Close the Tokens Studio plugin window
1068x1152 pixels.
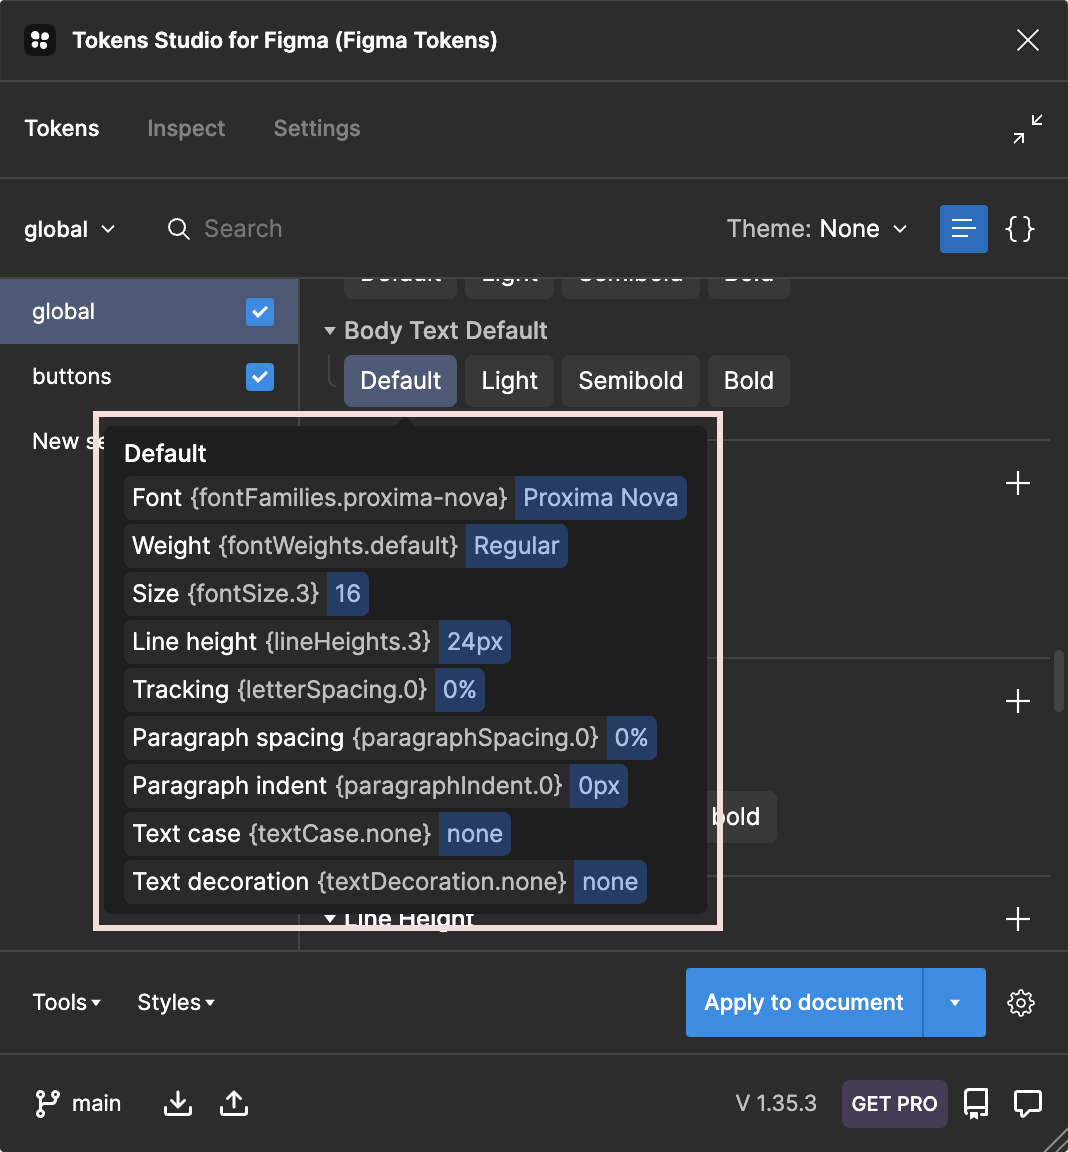coord(1028,40)
